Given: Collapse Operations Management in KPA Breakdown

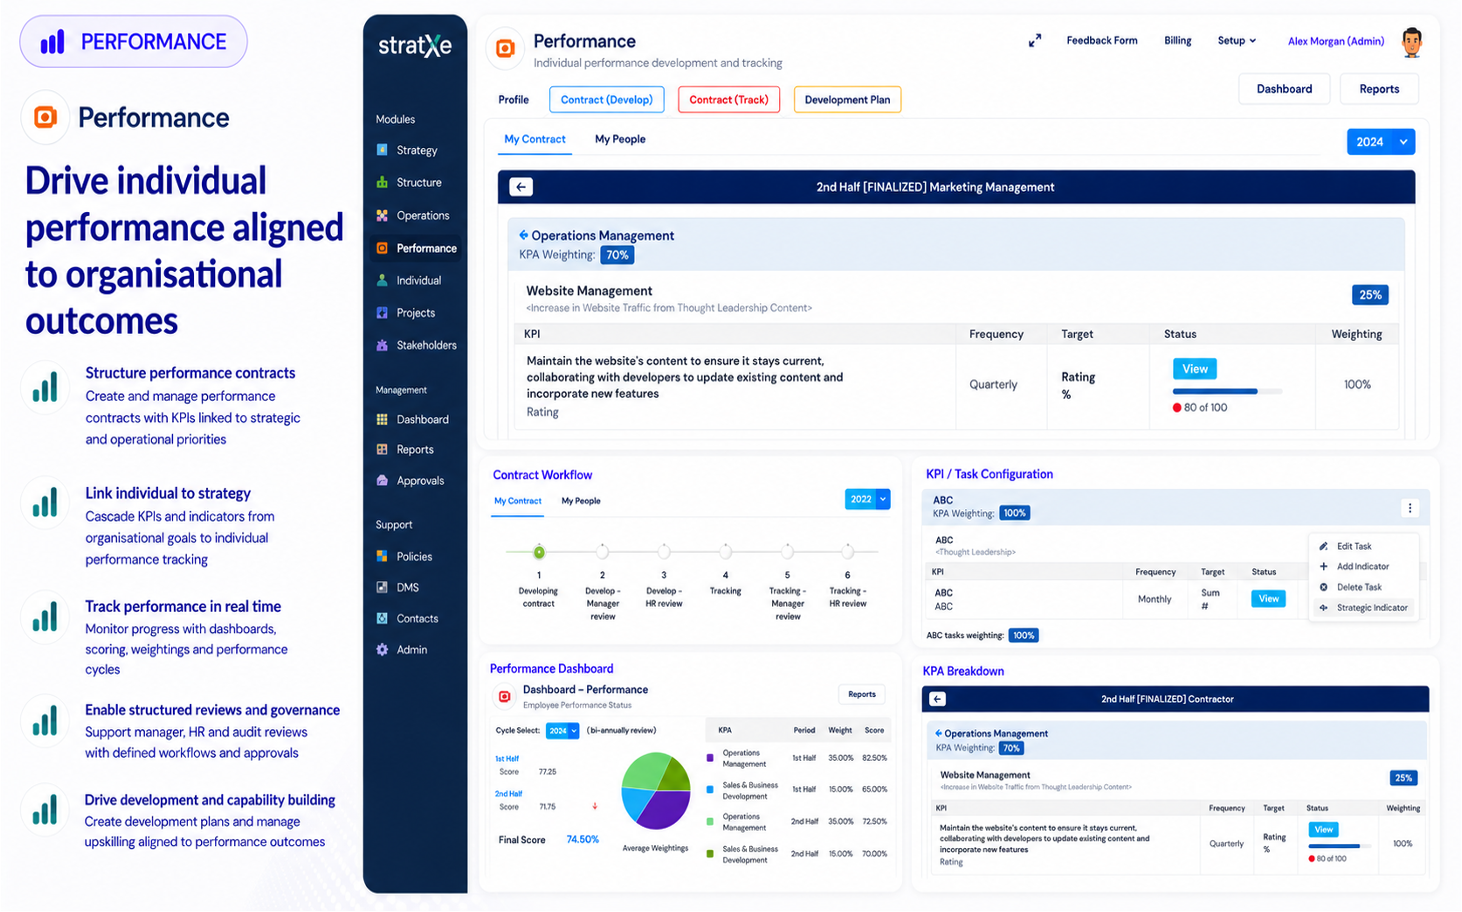Looking at the screenshot, I should [x=938, y=733].
